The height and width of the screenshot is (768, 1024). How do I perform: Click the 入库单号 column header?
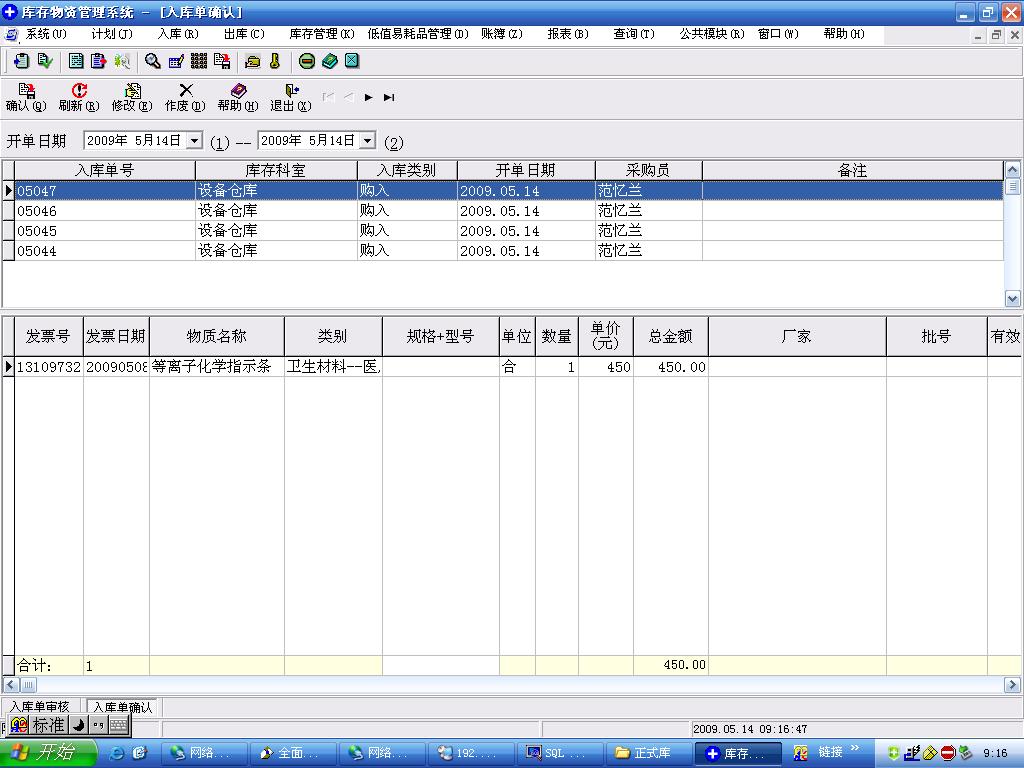click(104, 170)
